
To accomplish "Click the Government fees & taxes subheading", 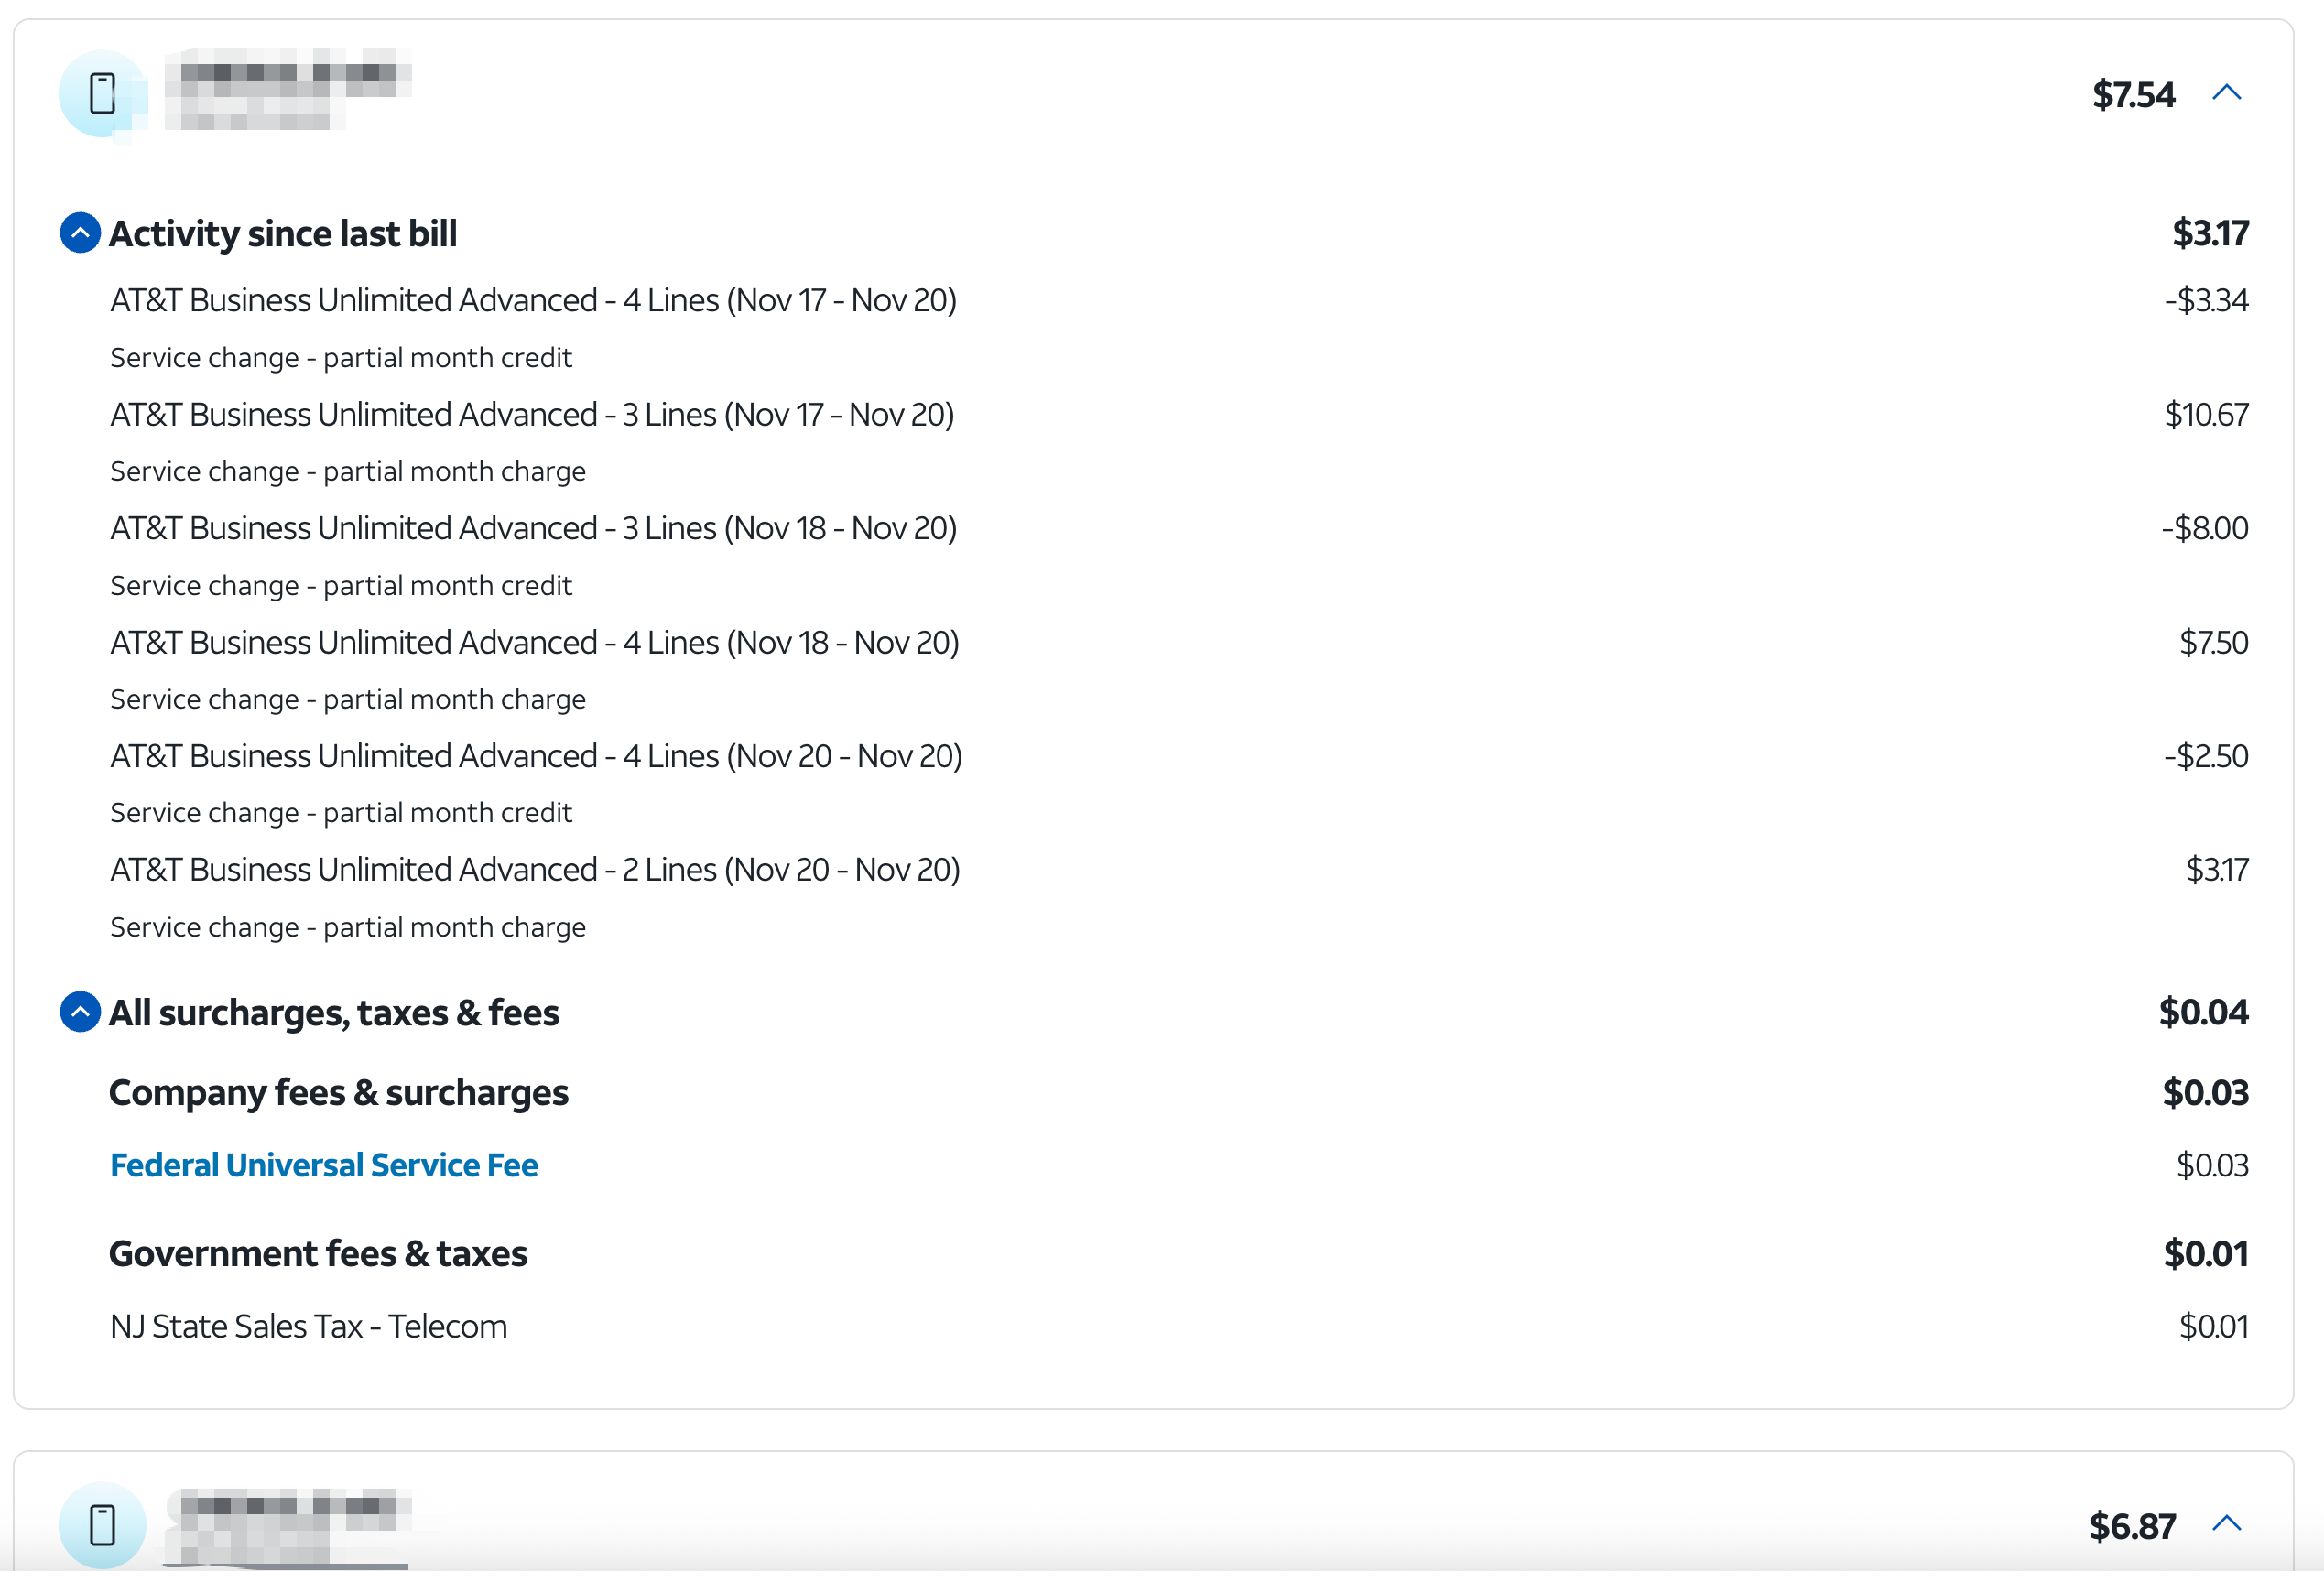I will 318,1253.
